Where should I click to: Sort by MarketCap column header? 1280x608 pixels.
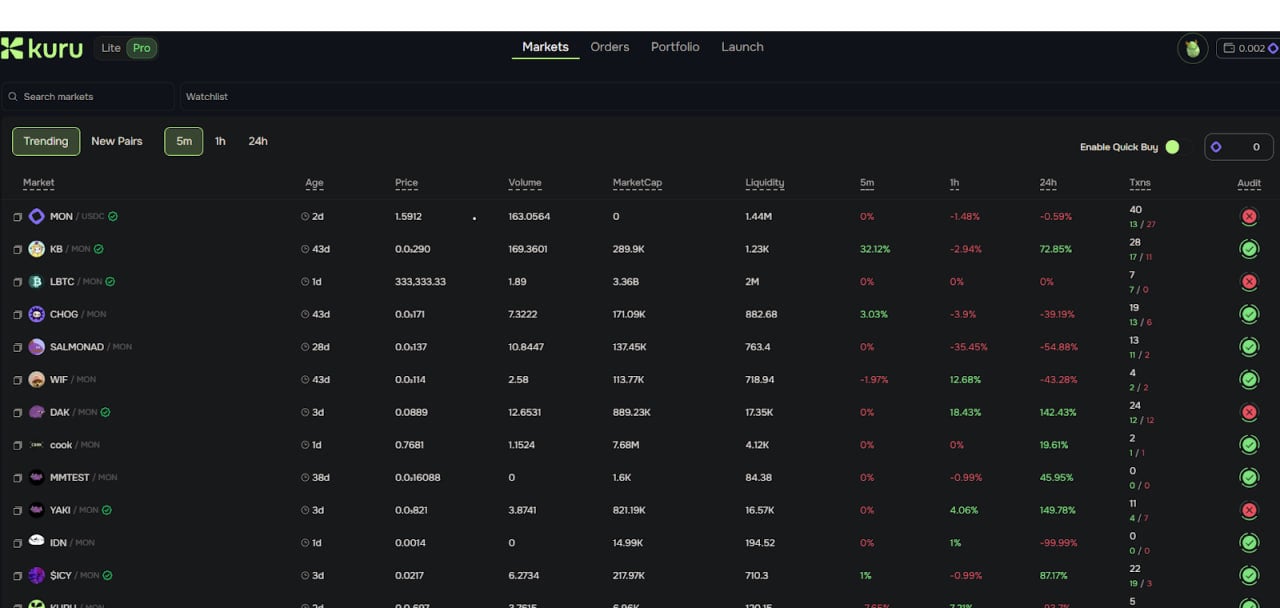coord(637,183)
